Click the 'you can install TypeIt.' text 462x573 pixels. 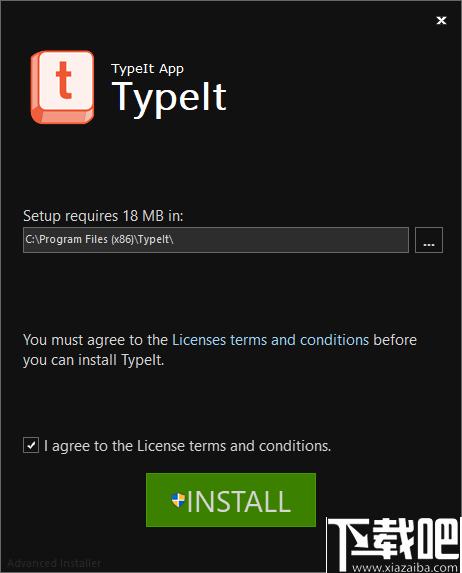(94, 360)
